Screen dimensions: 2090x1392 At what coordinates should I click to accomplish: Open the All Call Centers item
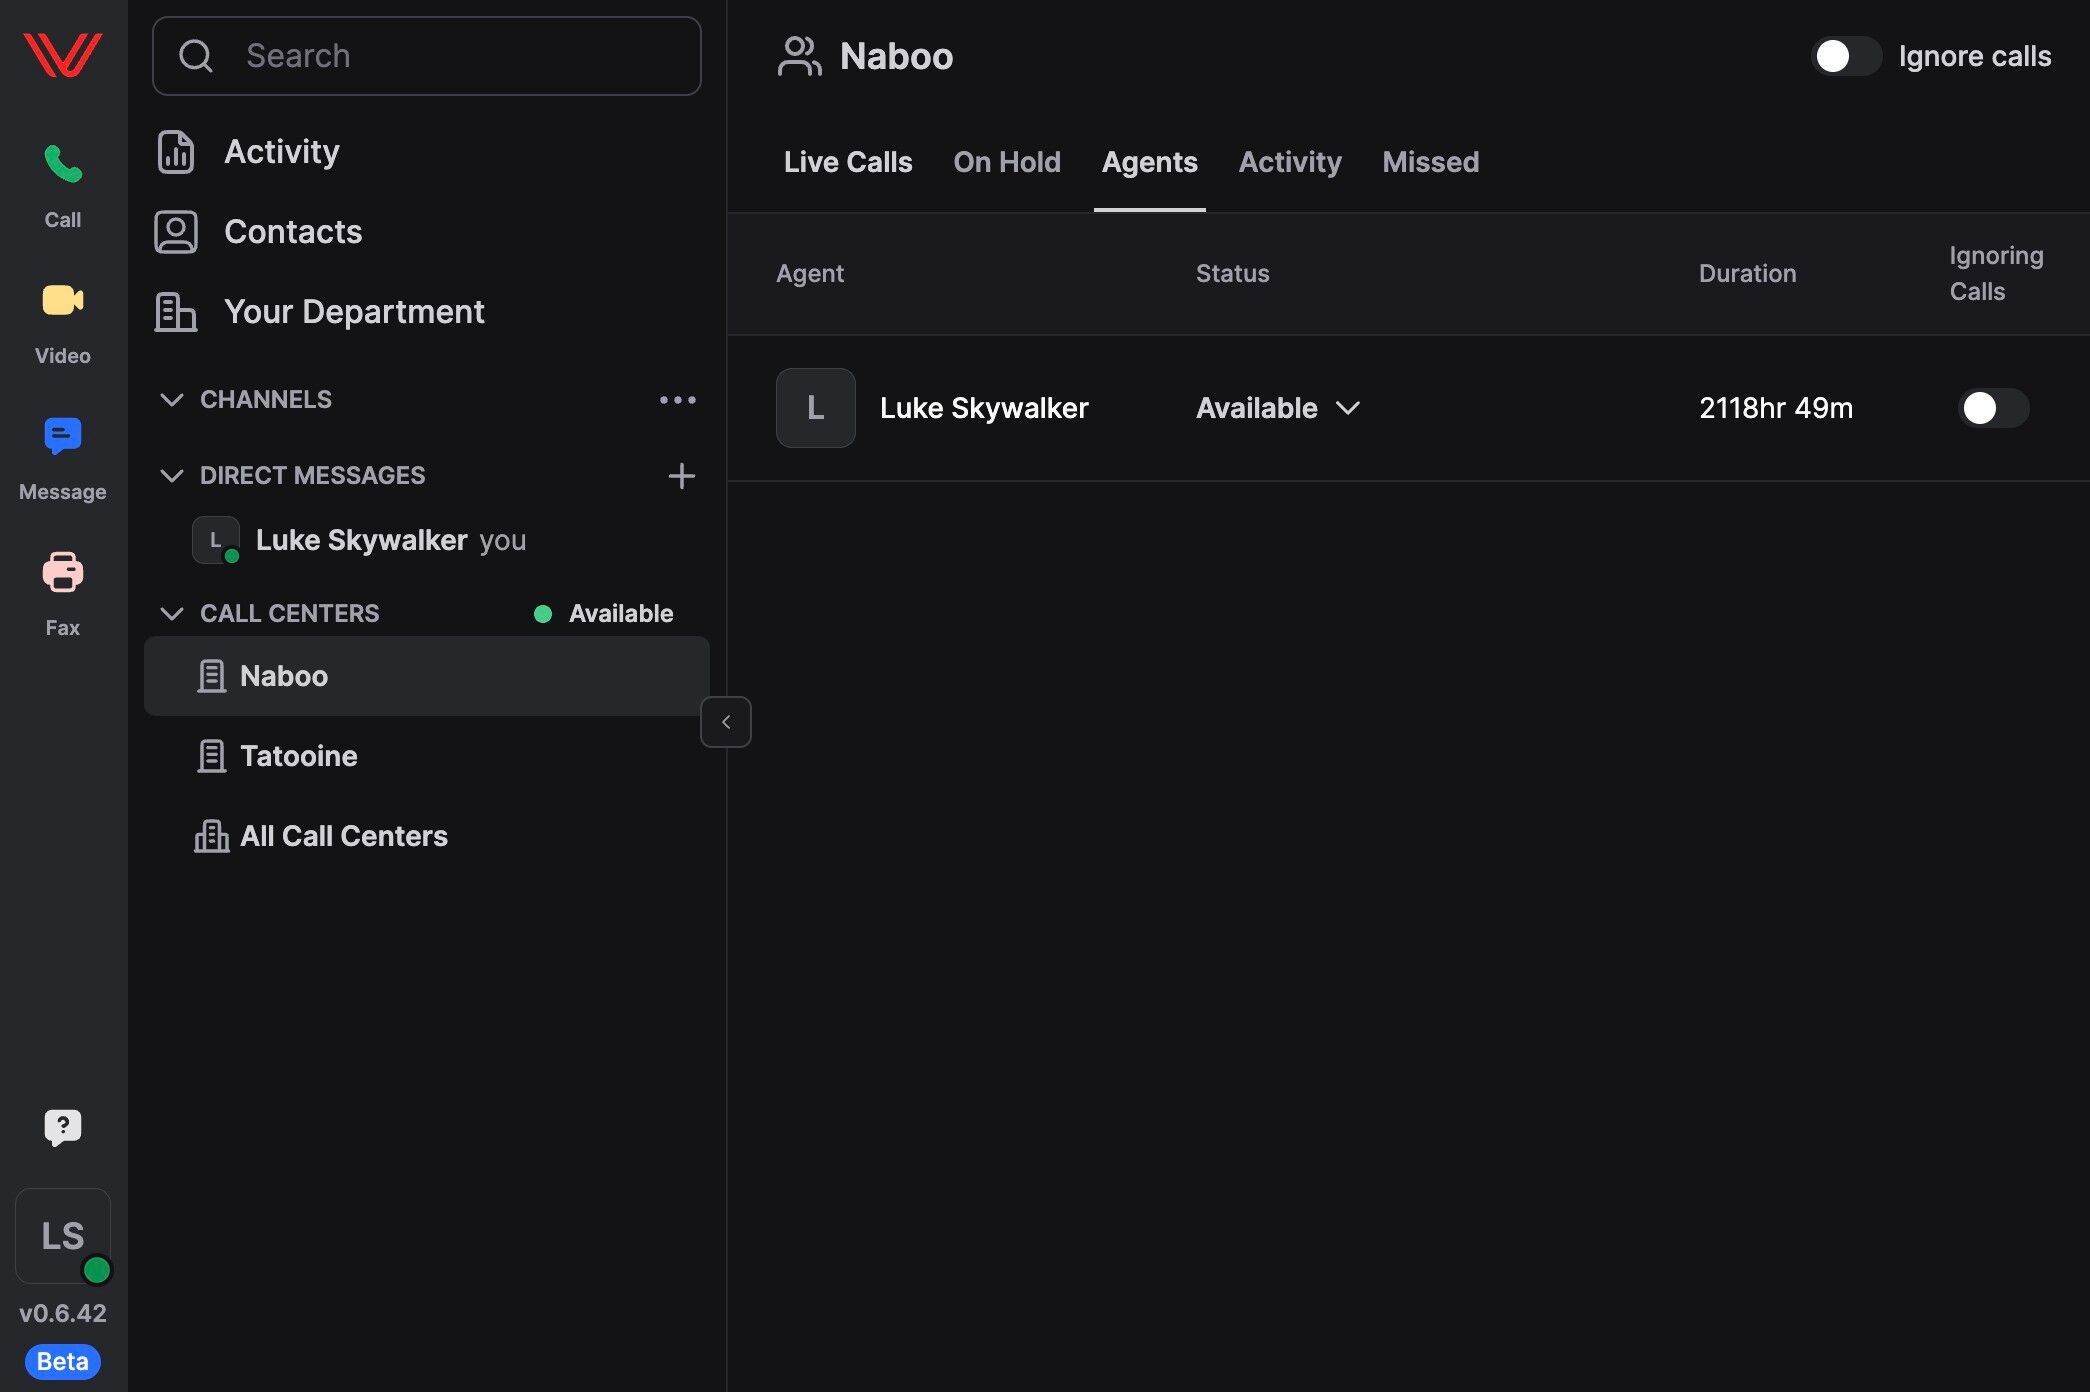[x=343, y=836]
